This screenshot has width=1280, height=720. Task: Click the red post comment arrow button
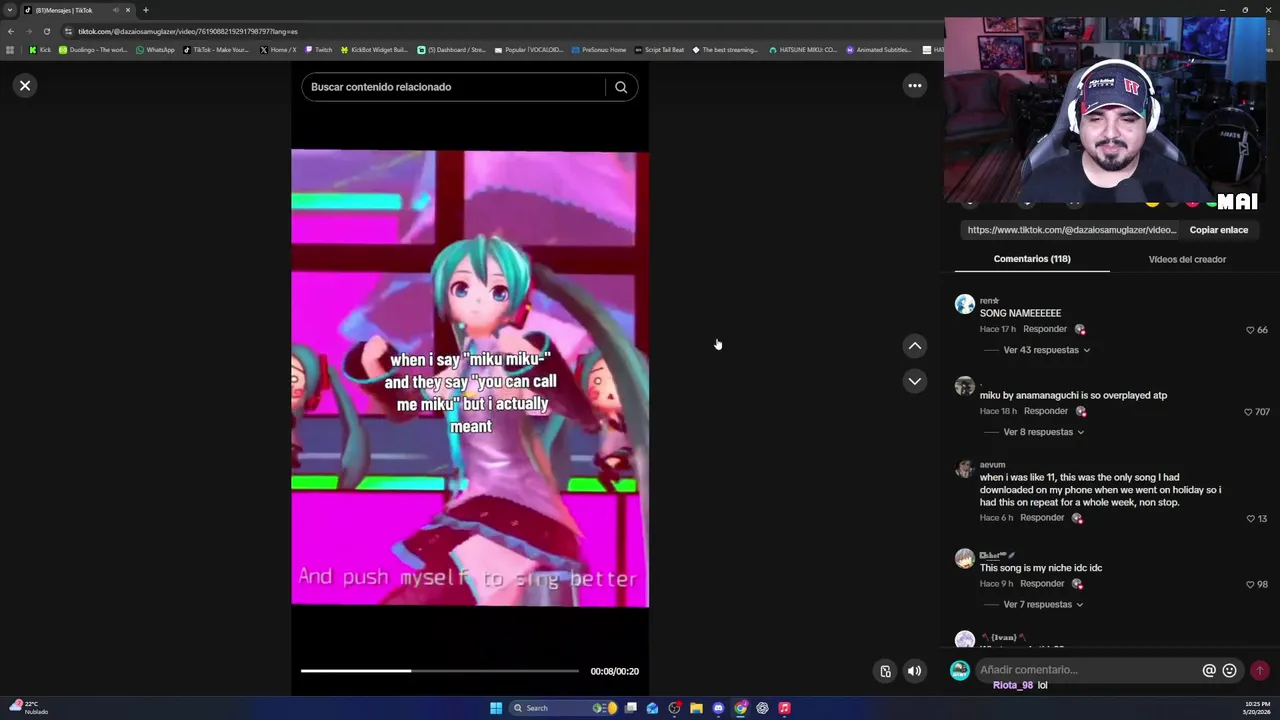[1260, 670]
